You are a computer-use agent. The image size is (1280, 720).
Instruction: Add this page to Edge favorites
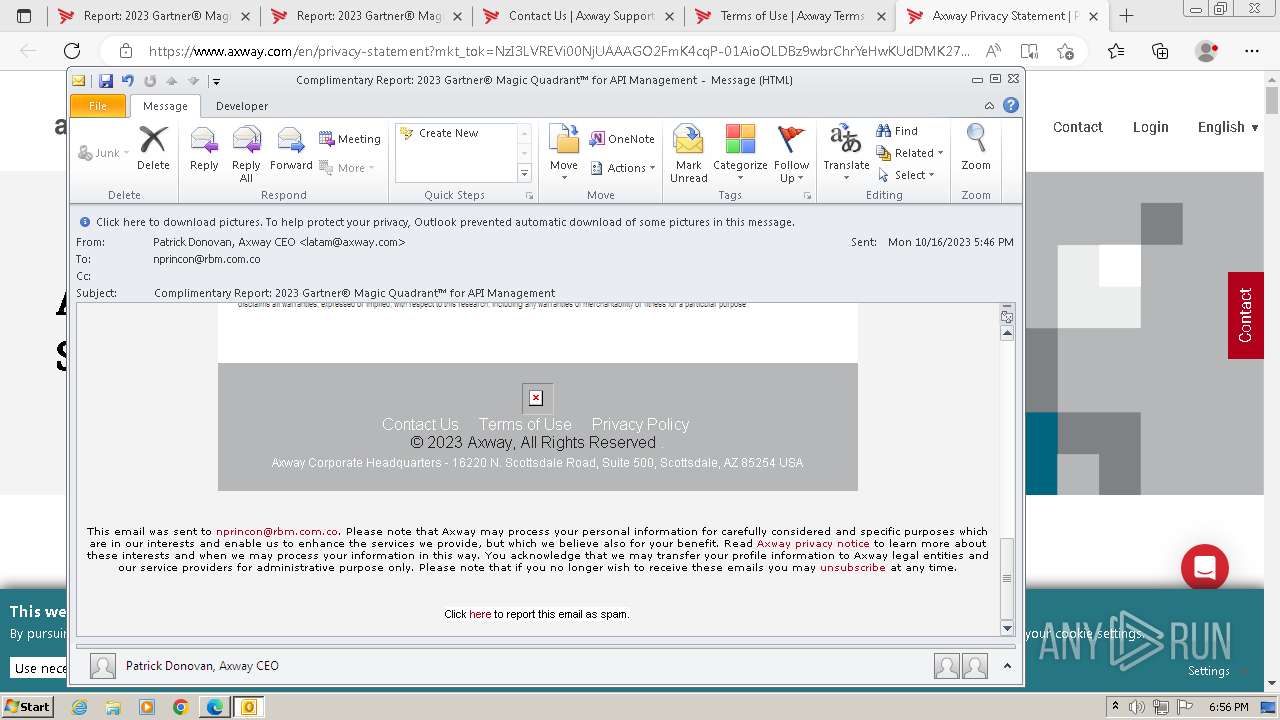(x=1065, y=51)
